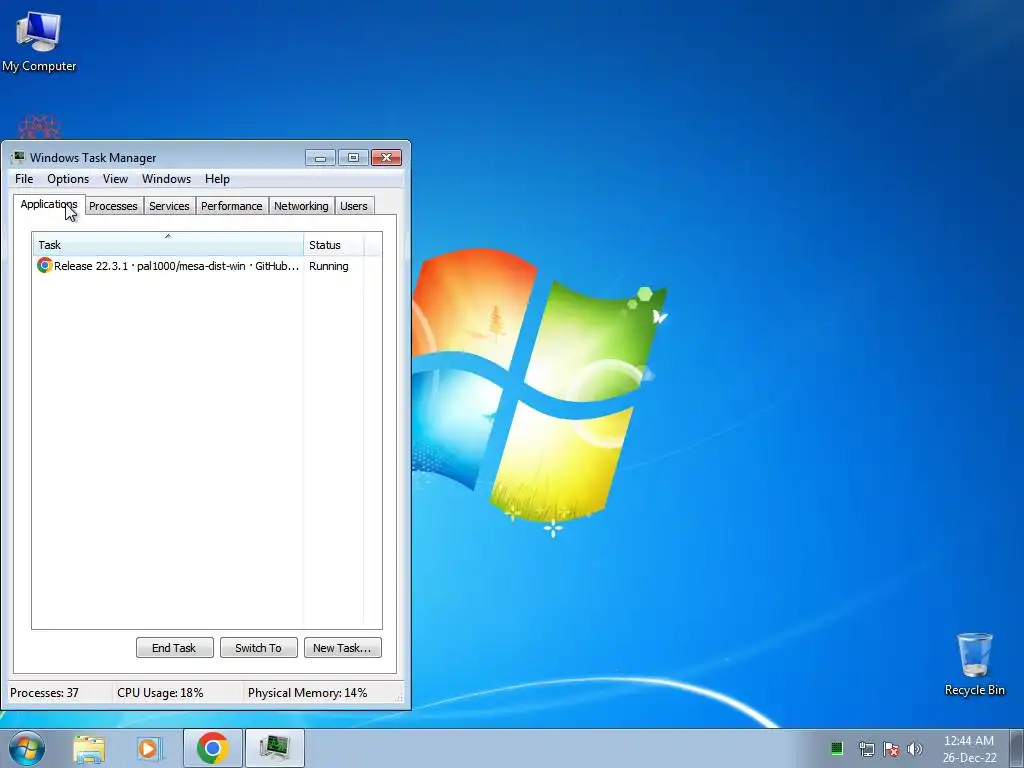Open the Windows menu
This screenshot has width=1024, height=768.
tap(167, 179)
